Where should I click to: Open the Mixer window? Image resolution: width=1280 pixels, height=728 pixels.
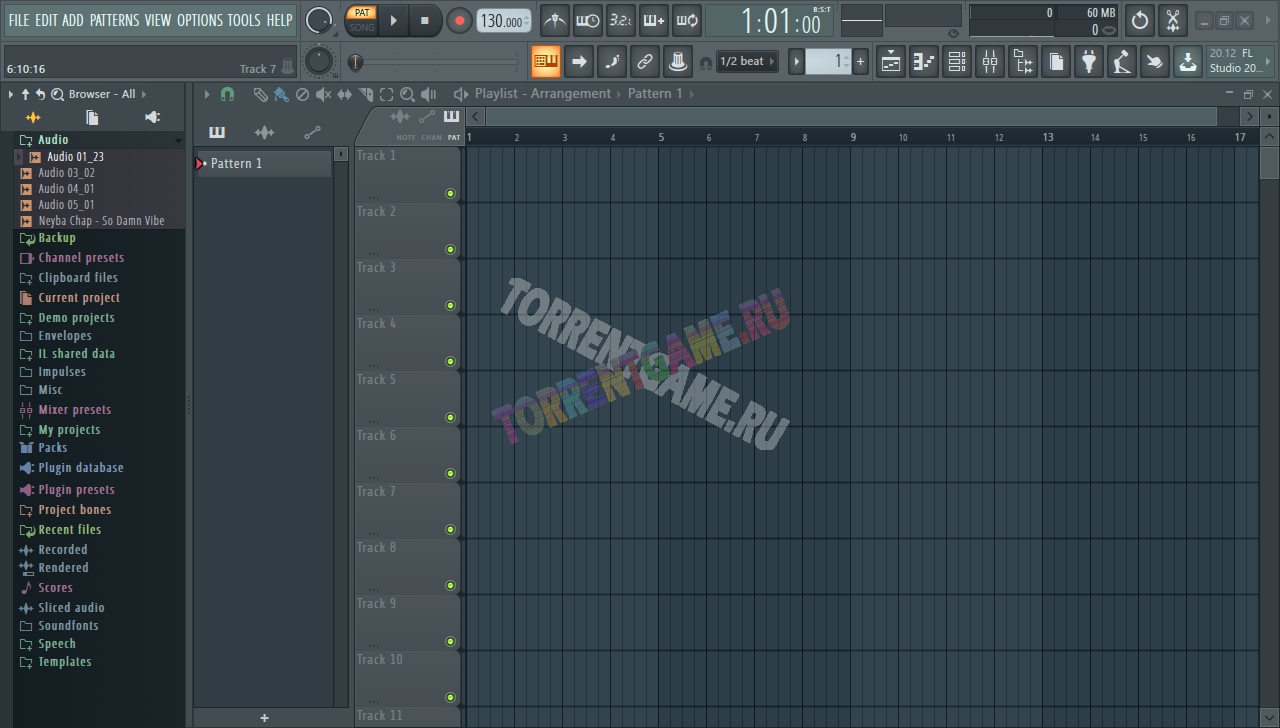tap(990, 62)
